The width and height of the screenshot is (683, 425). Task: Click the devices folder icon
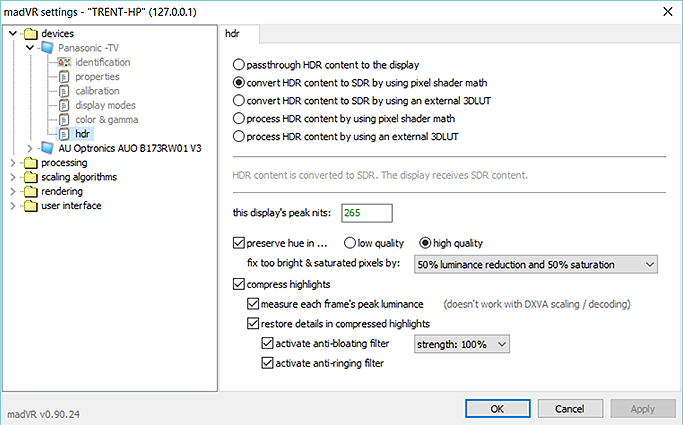click(x=30, y=34)
